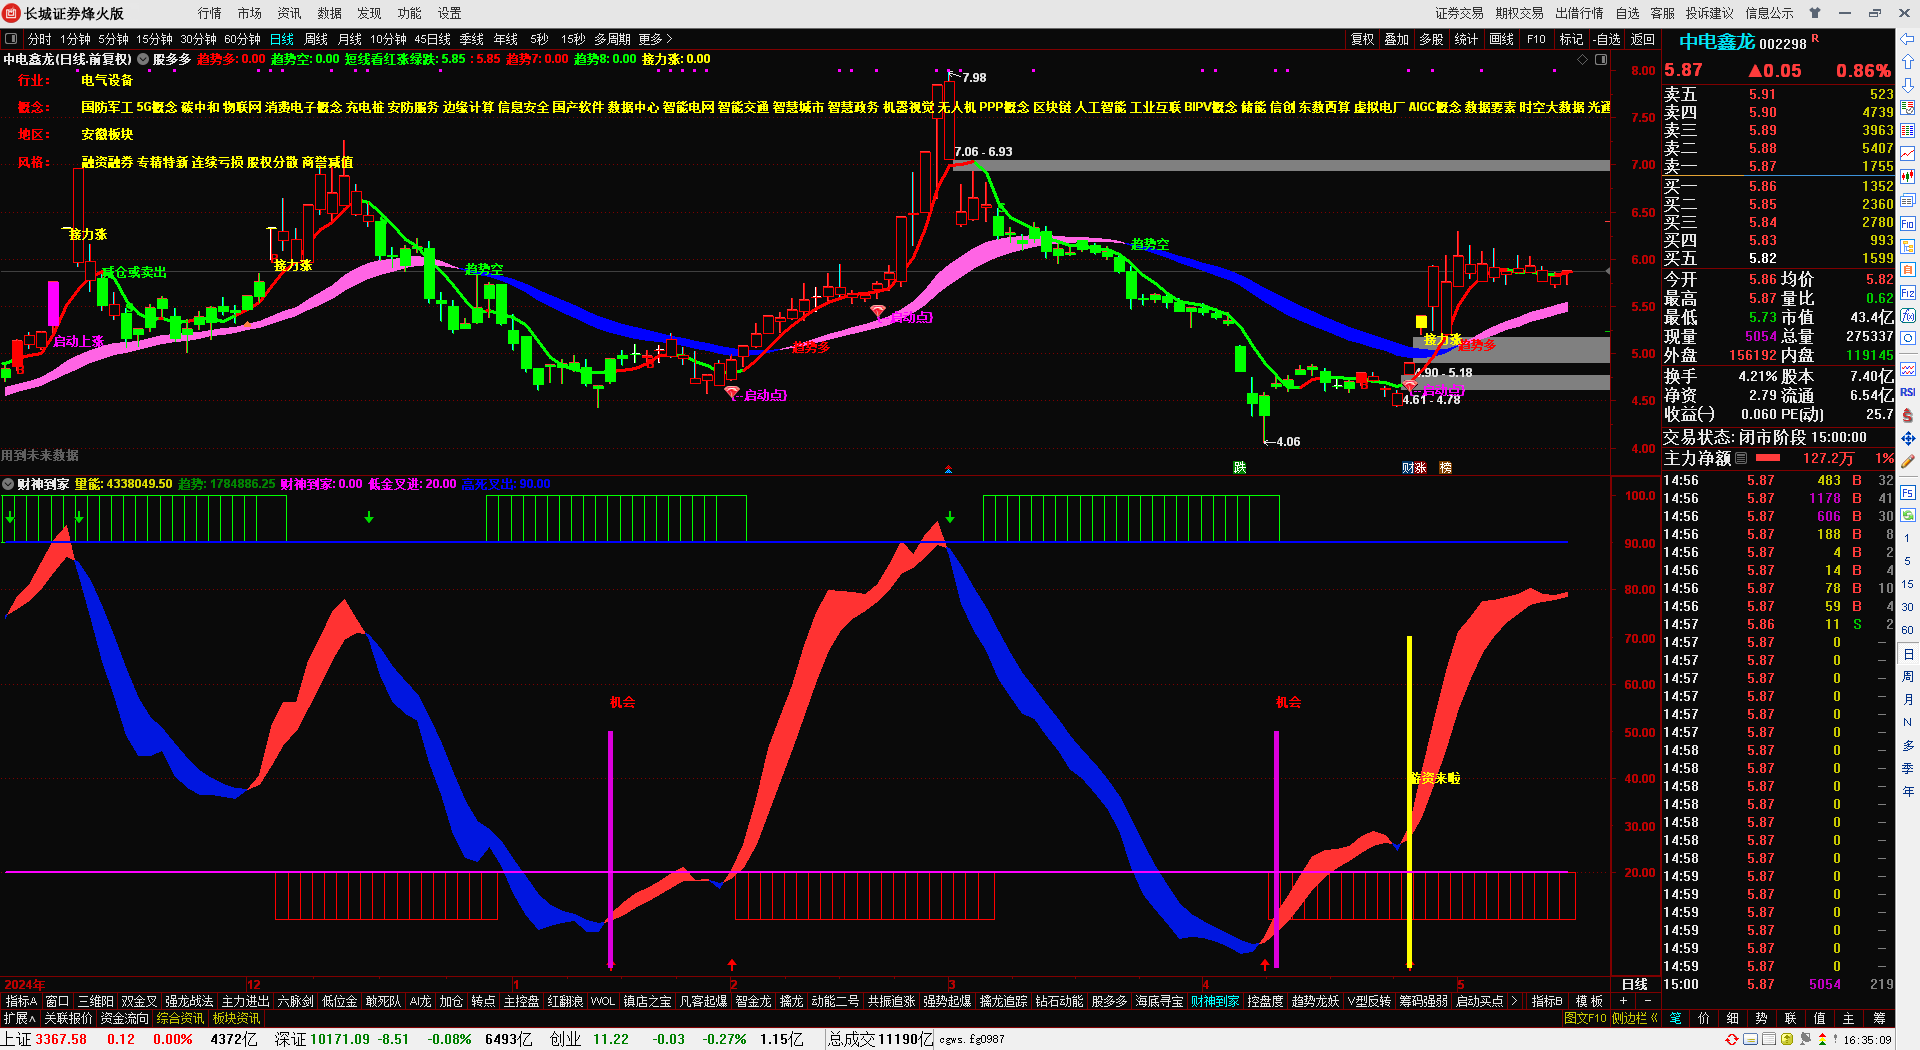Screen dimensions: 1920x1050
Task: Click the red refresh icon in status bar
Action: [x=1732, y=1039]
